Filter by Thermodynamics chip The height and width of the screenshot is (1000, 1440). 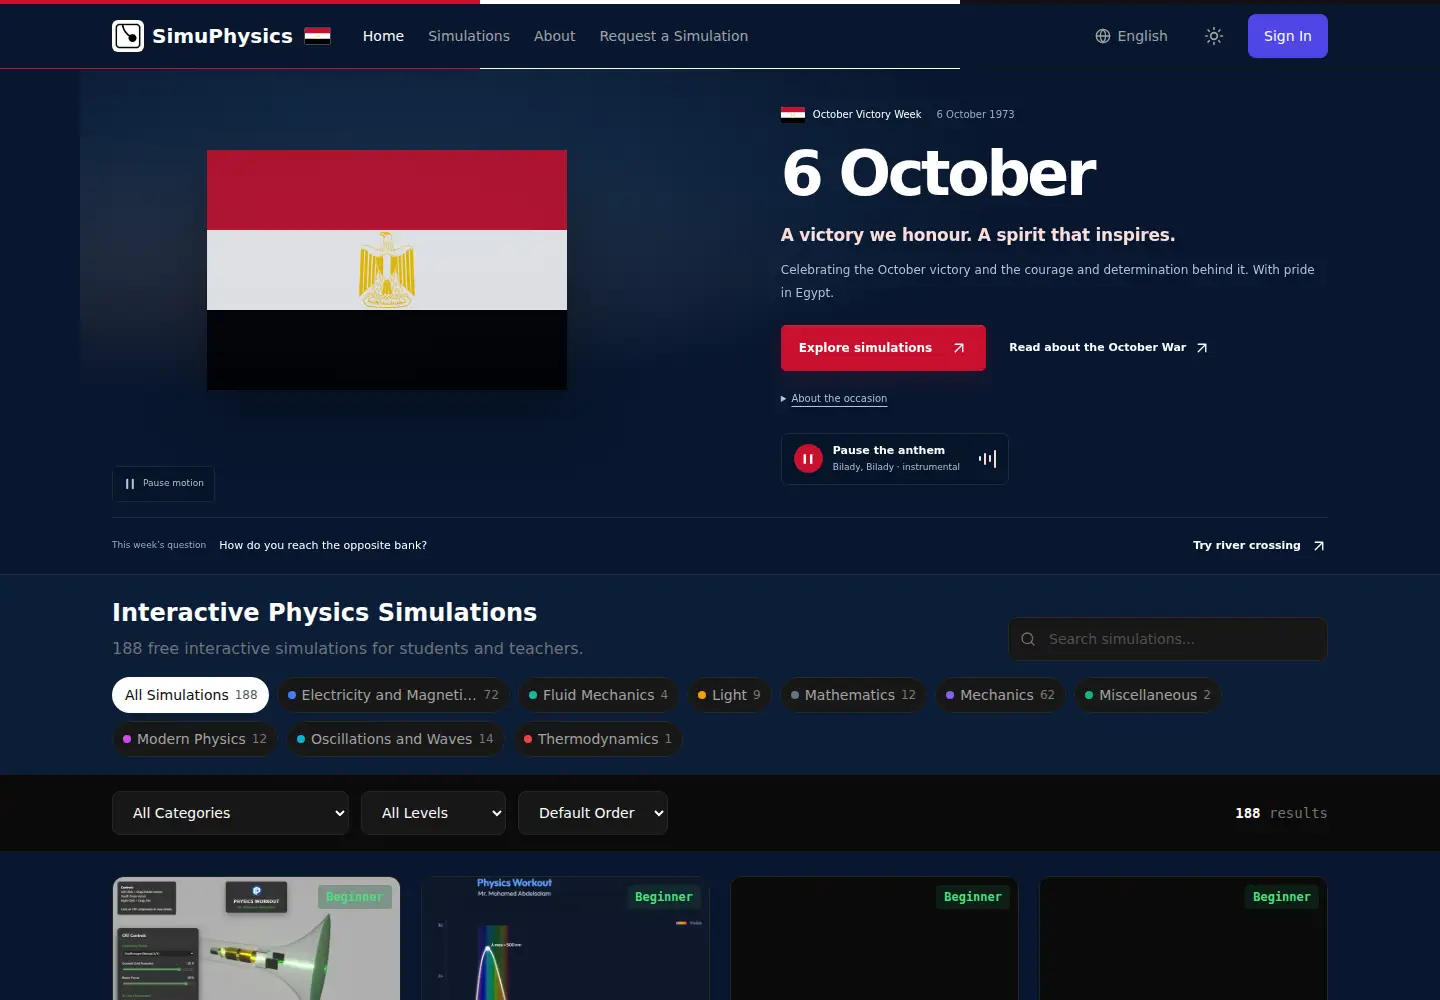(598, 739)
